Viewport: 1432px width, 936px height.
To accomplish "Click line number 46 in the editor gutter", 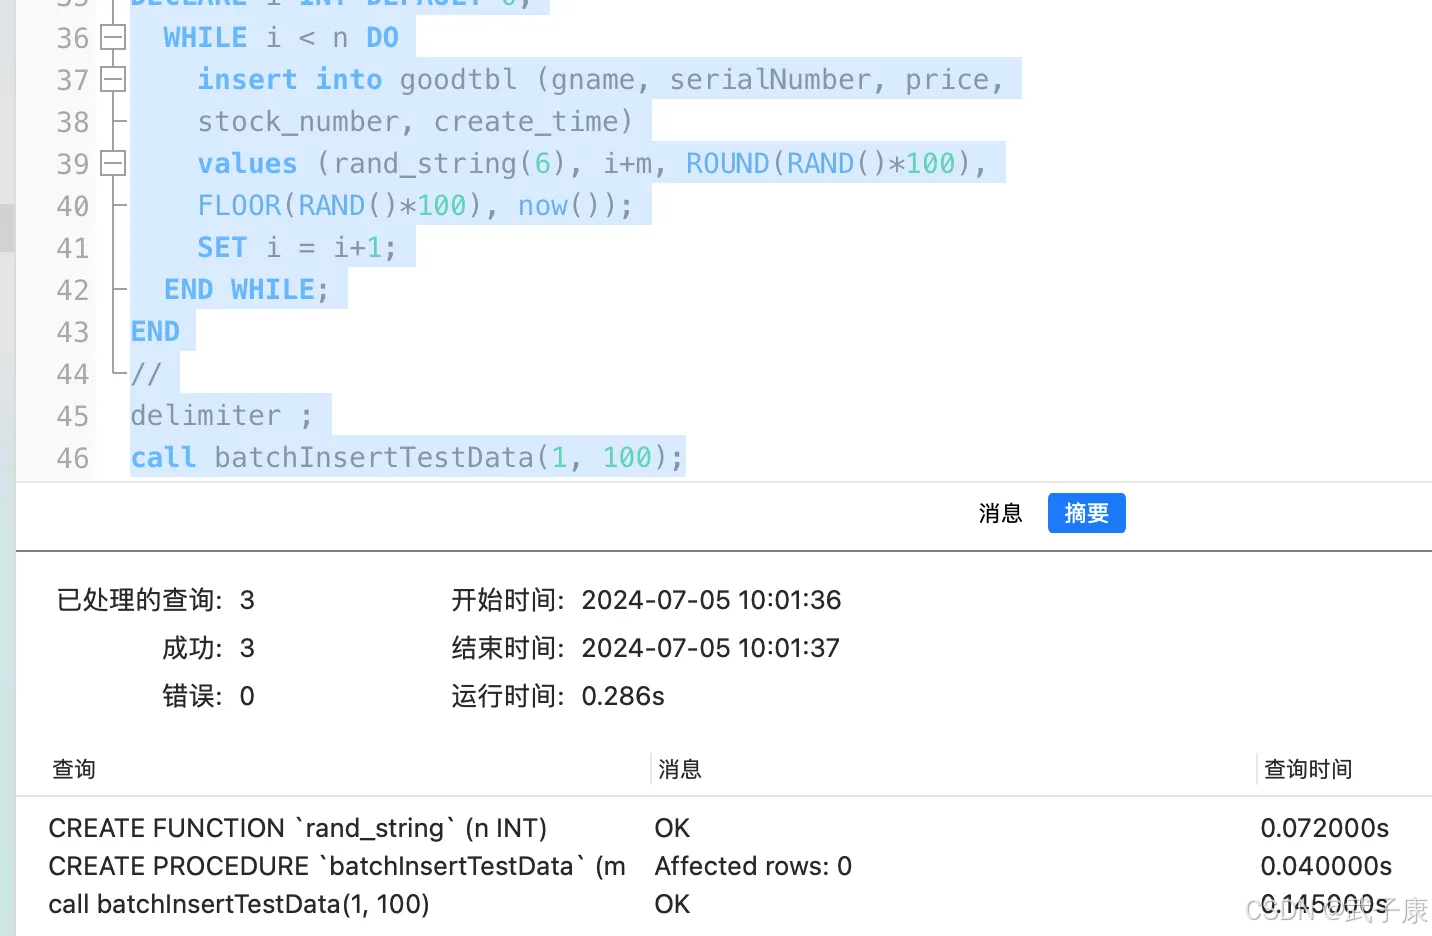I will [x=72, y=458].
